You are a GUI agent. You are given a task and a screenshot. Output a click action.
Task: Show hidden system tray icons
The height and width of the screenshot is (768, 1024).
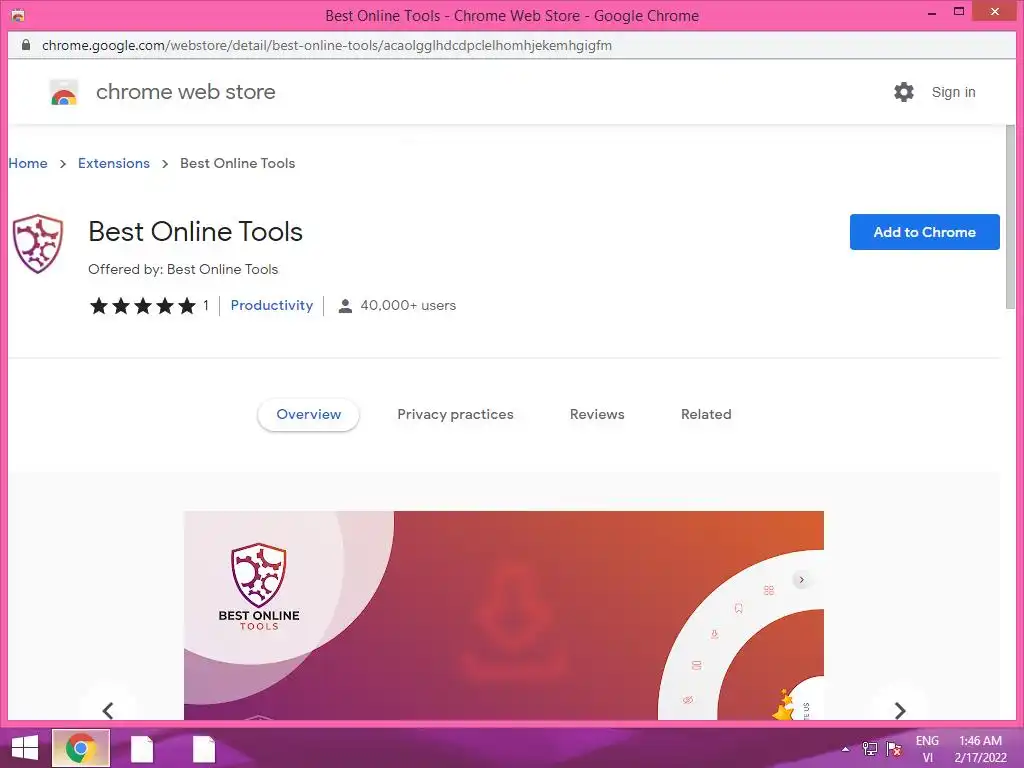[x=845, y=749]
